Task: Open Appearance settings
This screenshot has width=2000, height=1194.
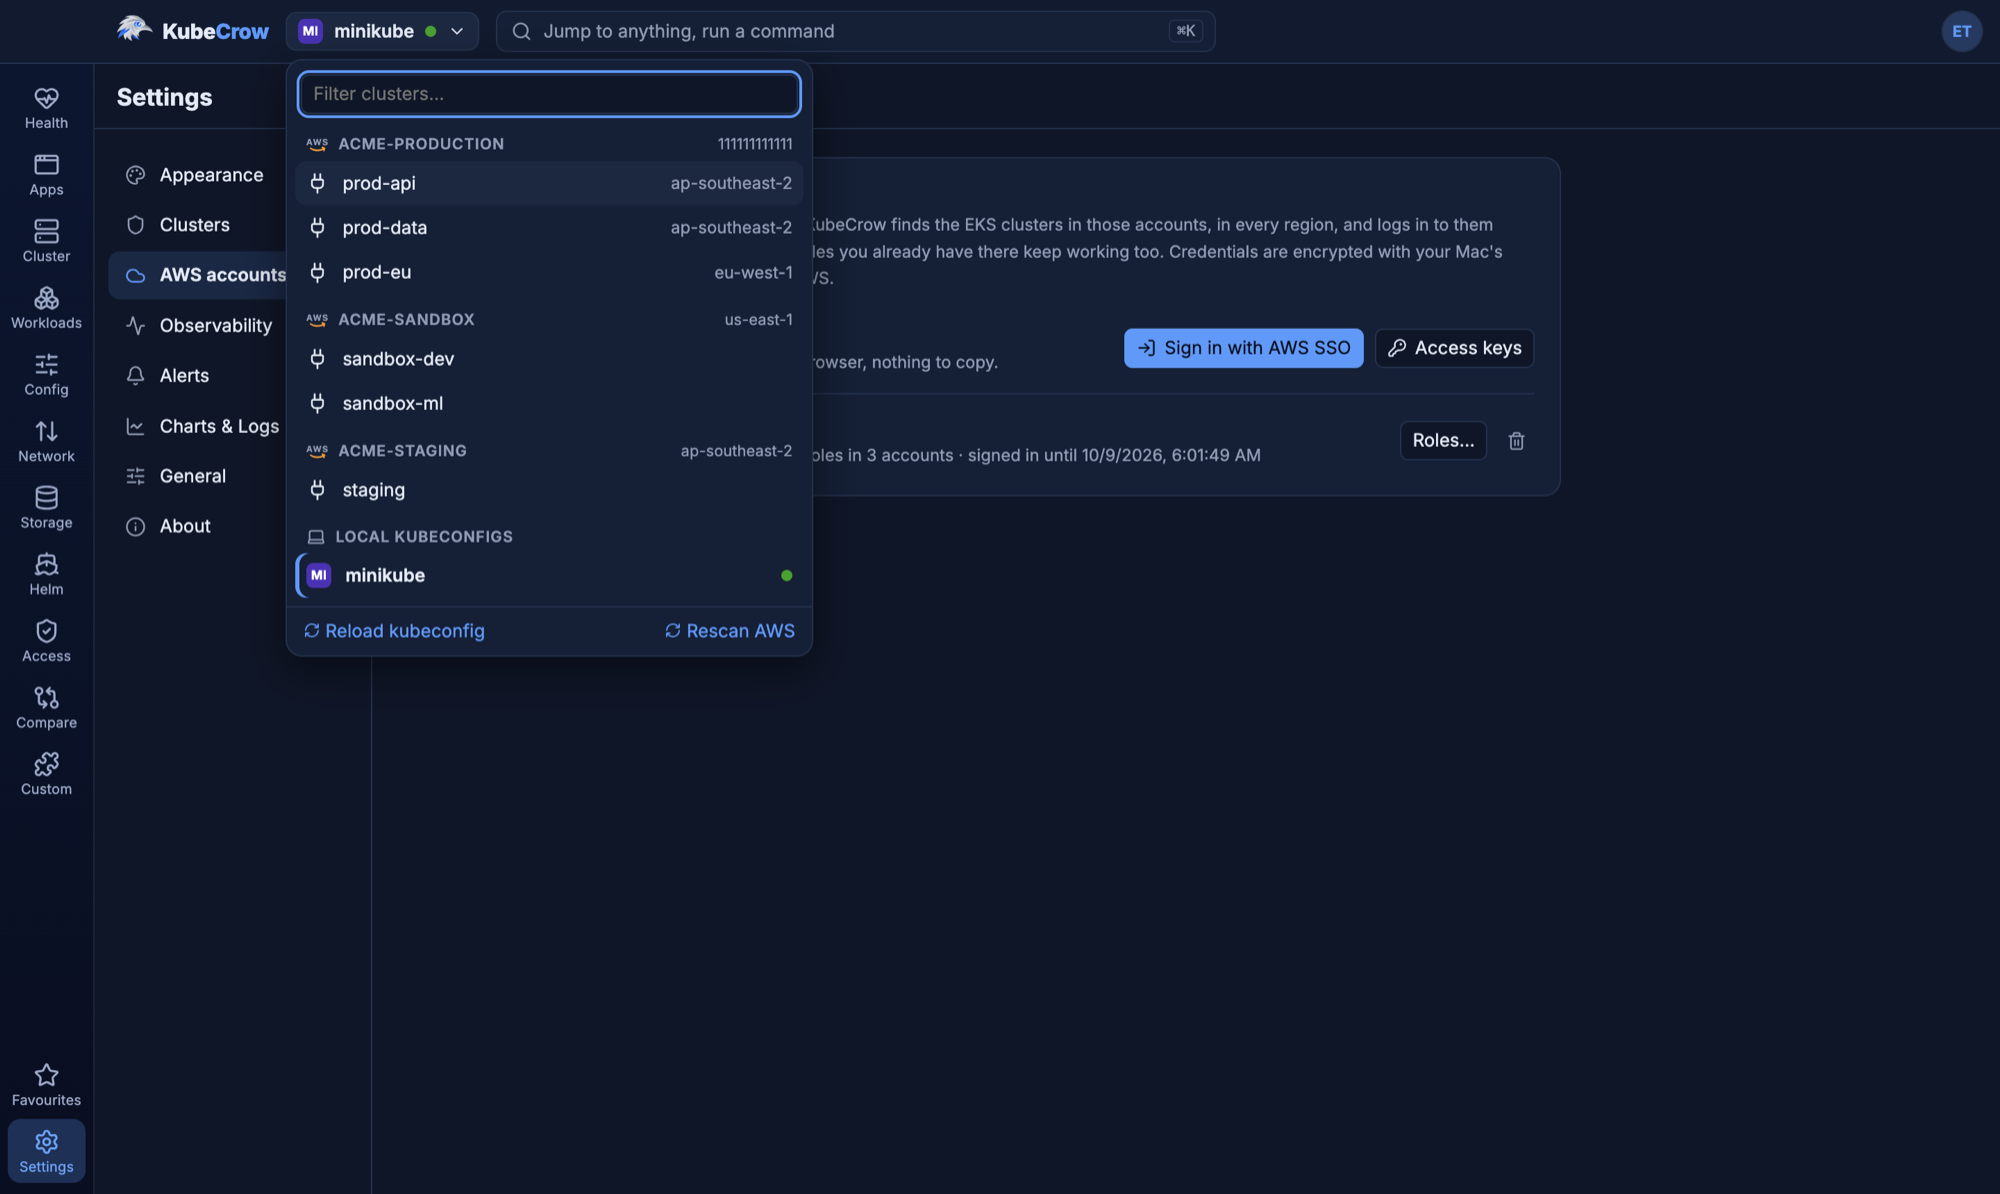Action: point(196,175)
